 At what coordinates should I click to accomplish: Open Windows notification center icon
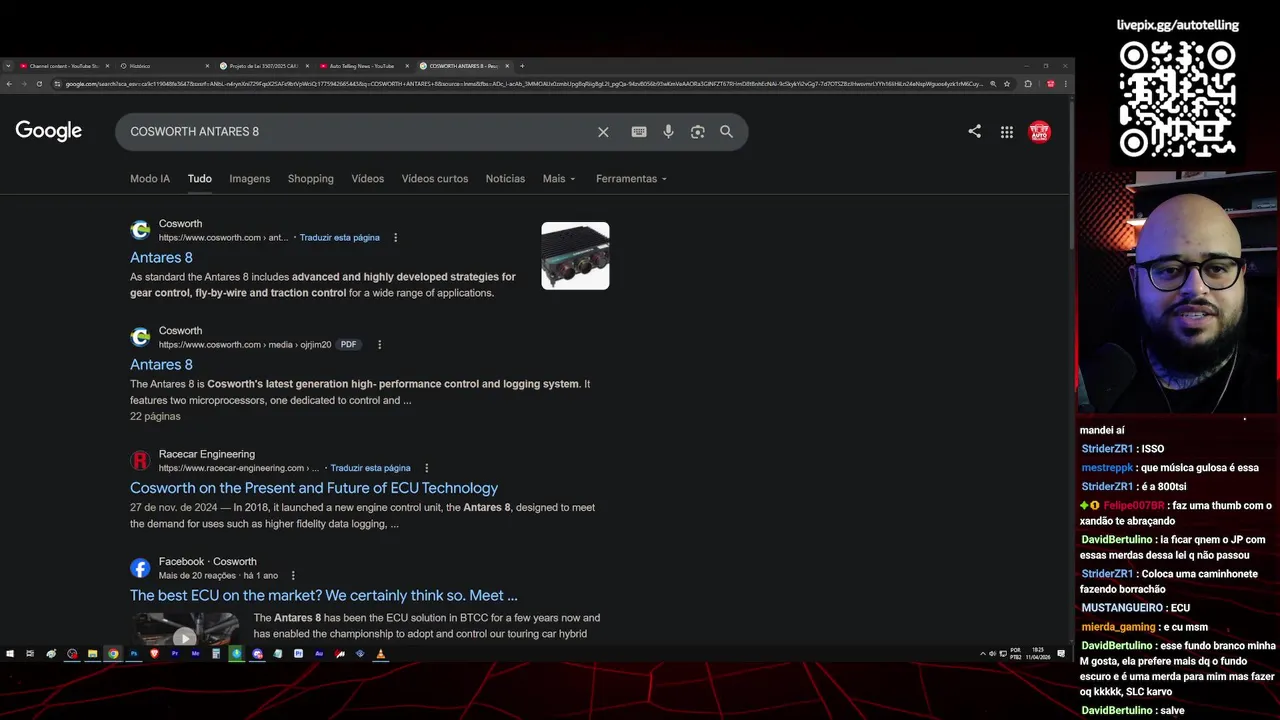(x=1062, y=654)
